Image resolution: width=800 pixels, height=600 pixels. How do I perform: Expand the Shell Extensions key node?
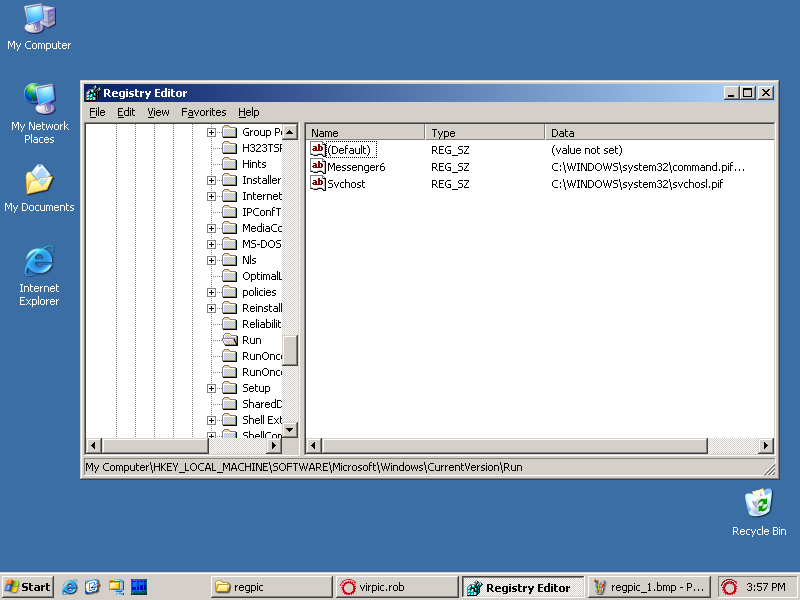(x=211, y=420)
